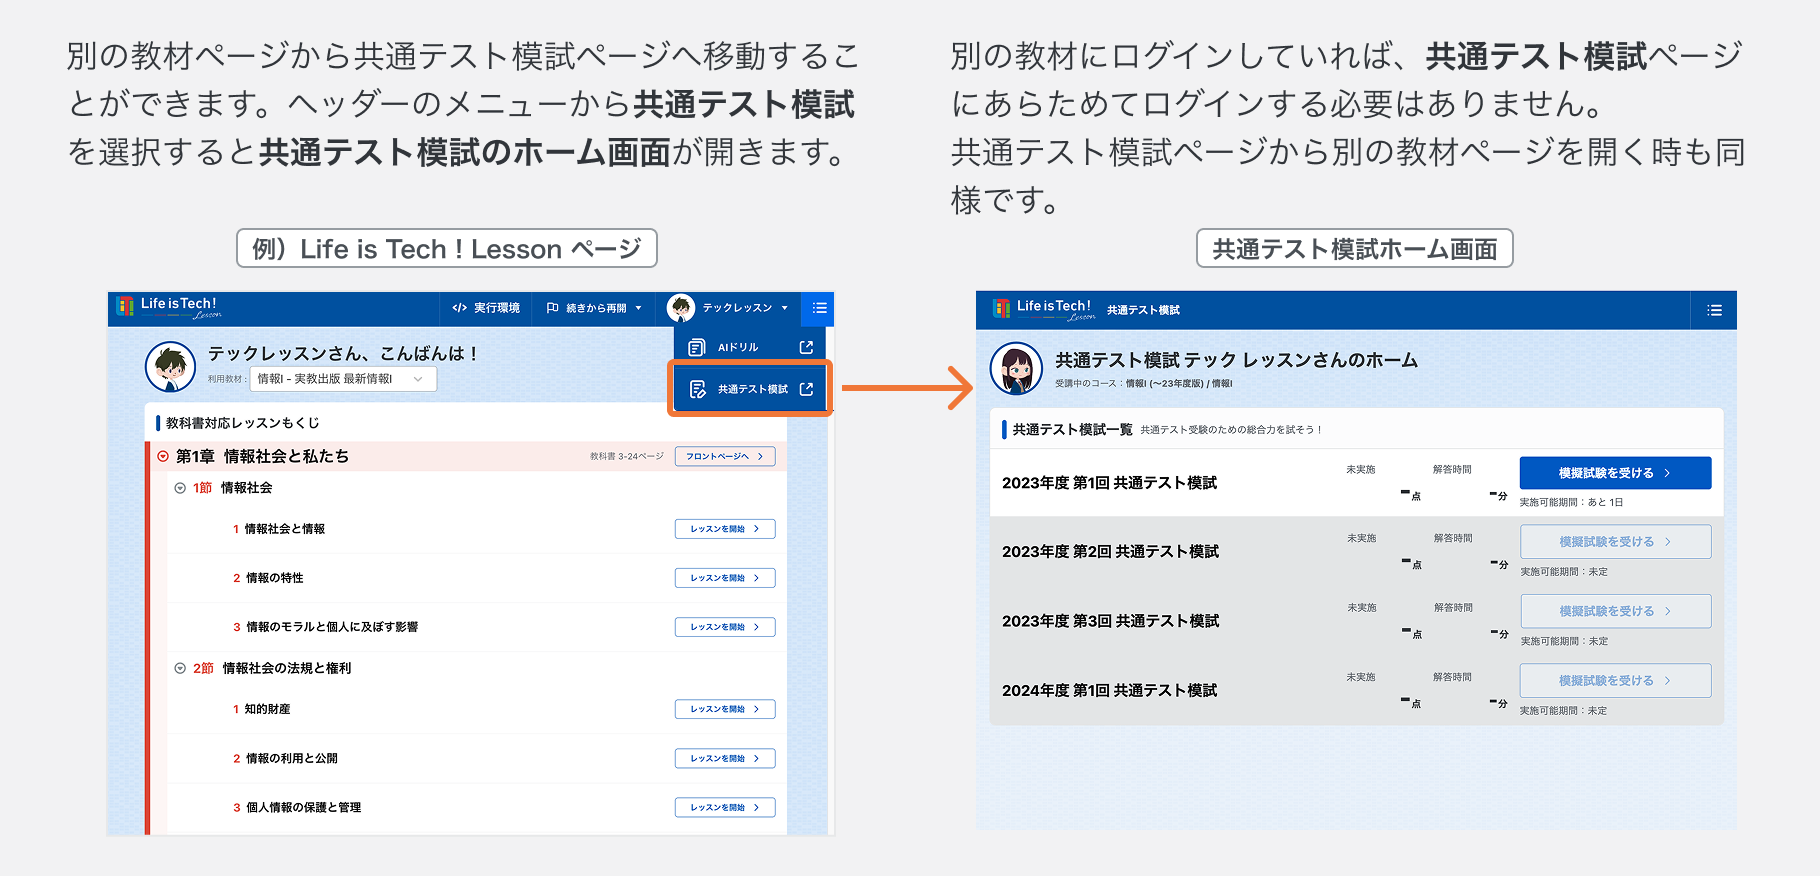Screen dimensions: 1820x876
Task: Start the lesson 情報の利用と公開
Action: [x=725, y=759]
